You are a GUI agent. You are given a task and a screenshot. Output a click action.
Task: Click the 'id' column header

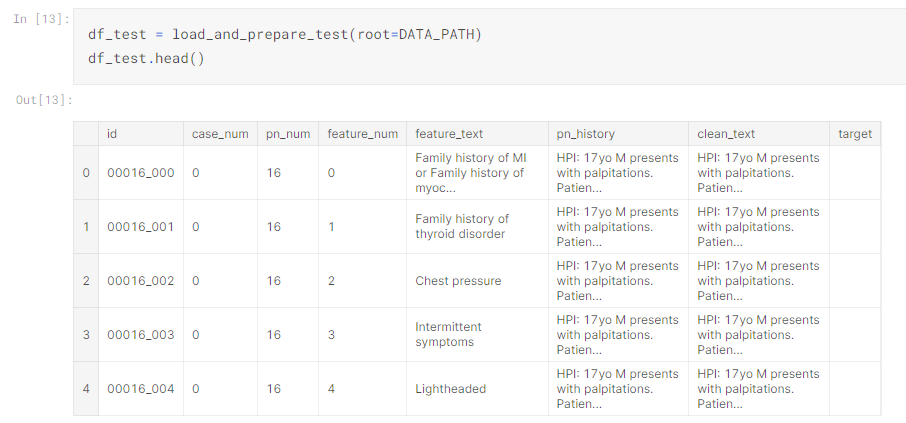point(141,134)
